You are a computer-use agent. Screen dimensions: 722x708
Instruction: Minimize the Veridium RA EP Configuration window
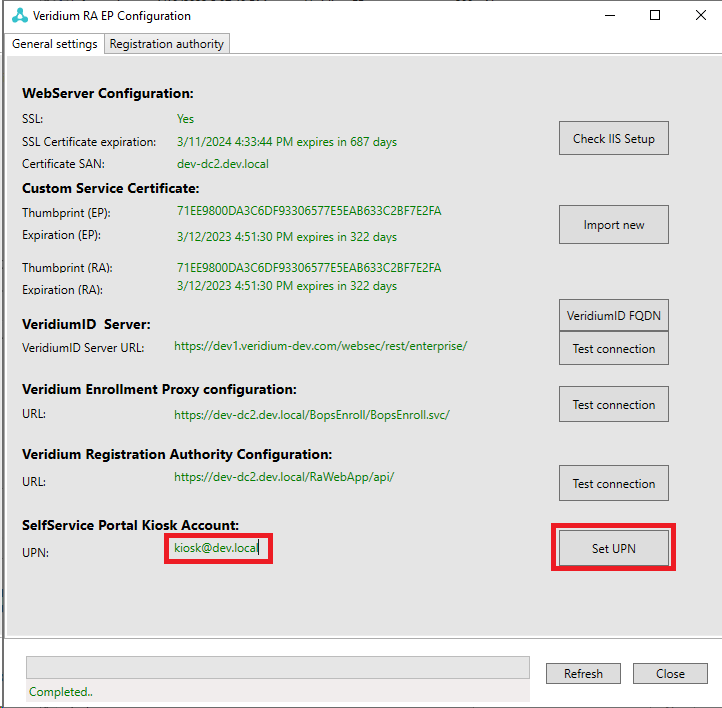(609, 16)
